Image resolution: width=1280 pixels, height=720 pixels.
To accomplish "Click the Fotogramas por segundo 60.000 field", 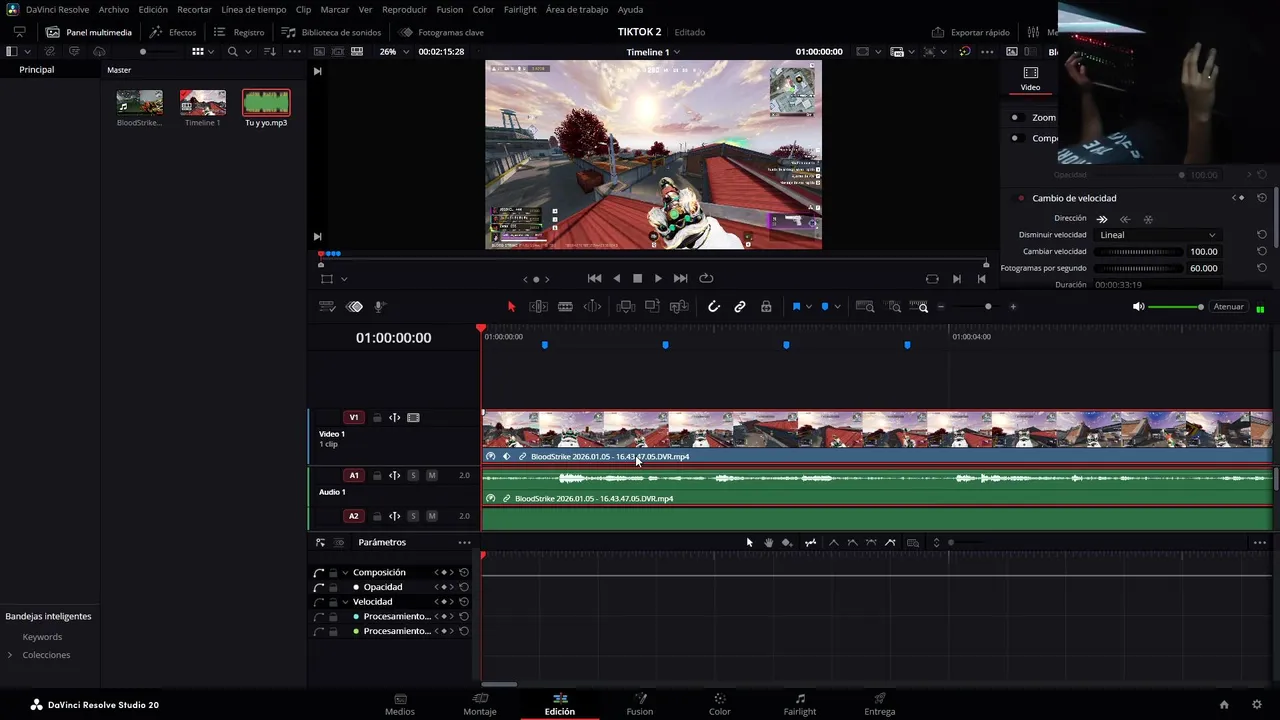I will click(x=1204, y=268).
